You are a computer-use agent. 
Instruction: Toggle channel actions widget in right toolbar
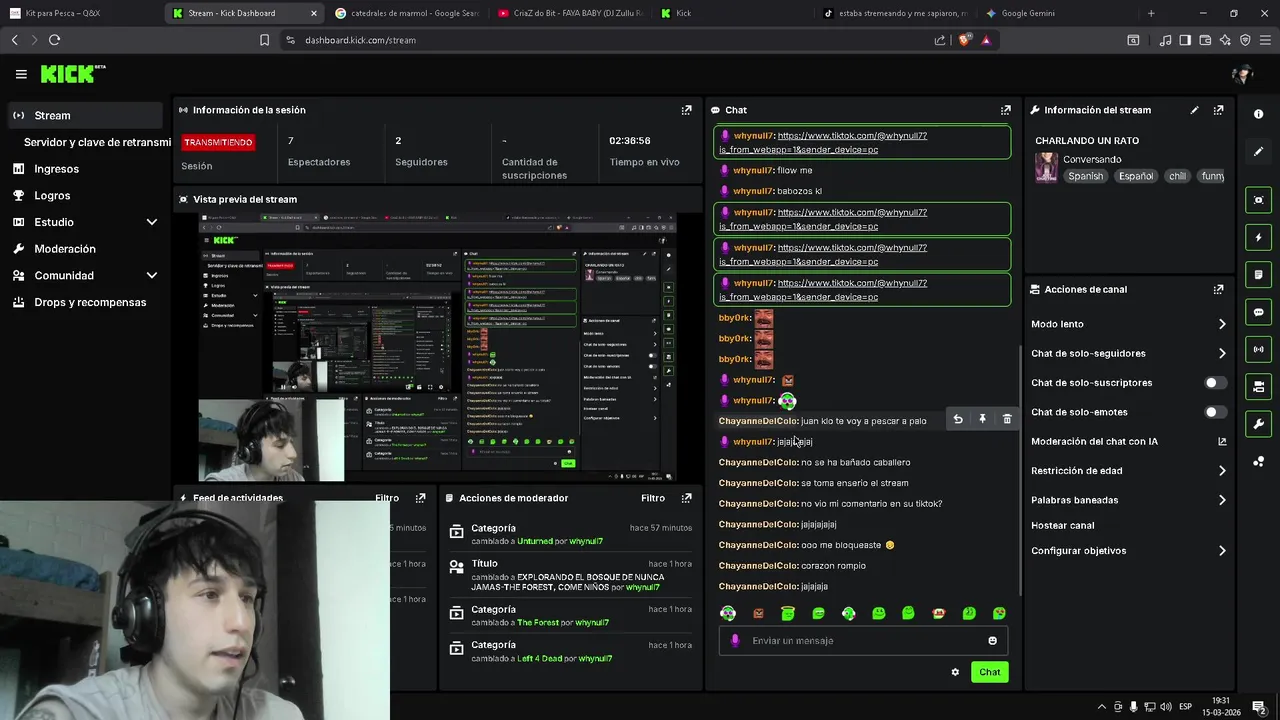[1258, 386]
